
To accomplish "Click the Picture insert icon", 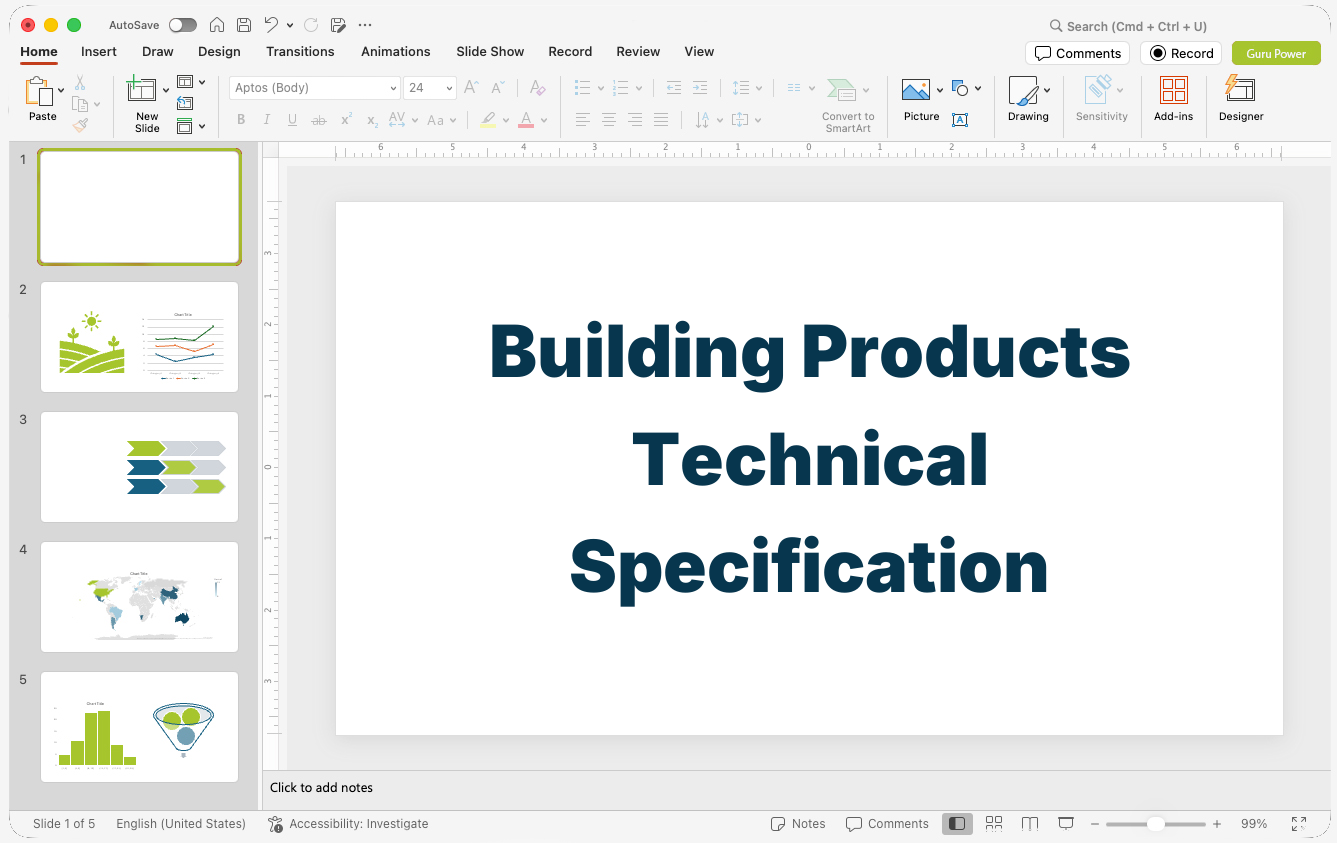I will pyautogui.click(x=916, y=91).
